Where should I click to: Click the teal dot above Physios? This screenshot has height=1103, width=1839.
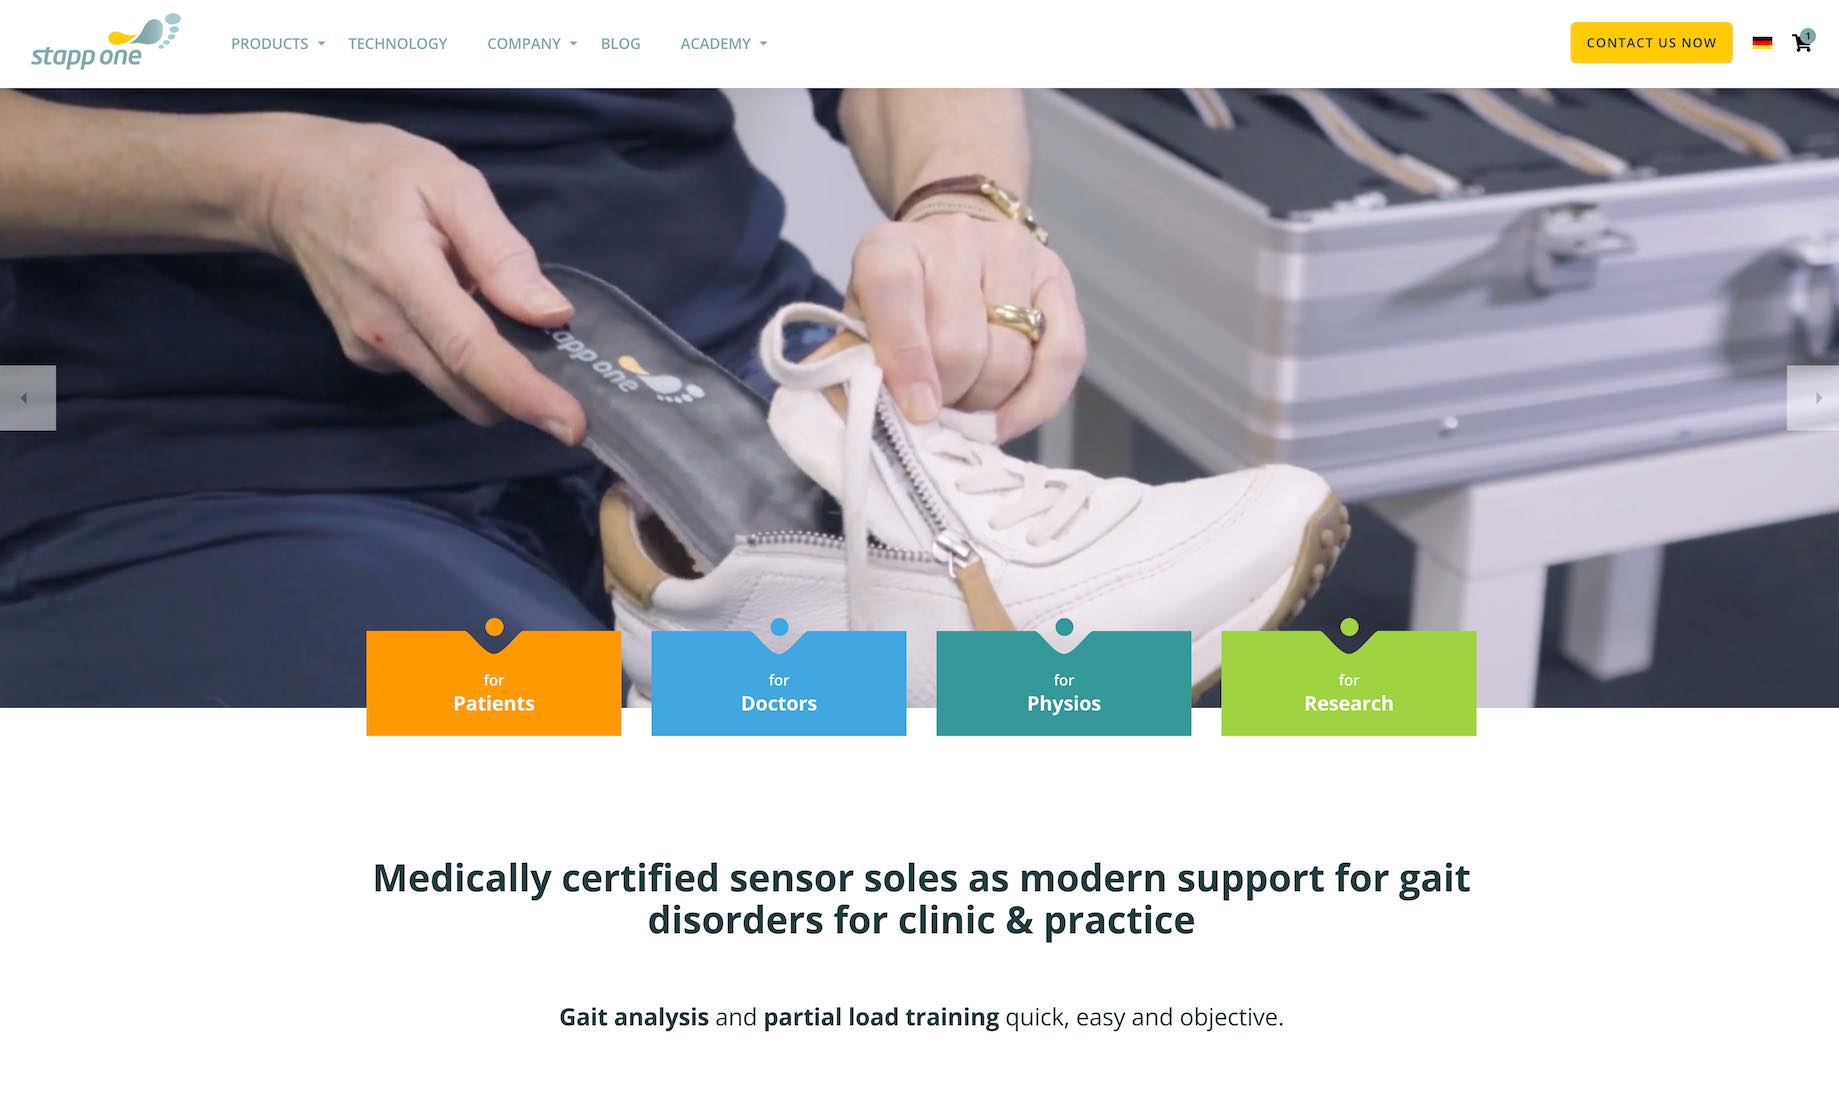(x=1064, y=627)
